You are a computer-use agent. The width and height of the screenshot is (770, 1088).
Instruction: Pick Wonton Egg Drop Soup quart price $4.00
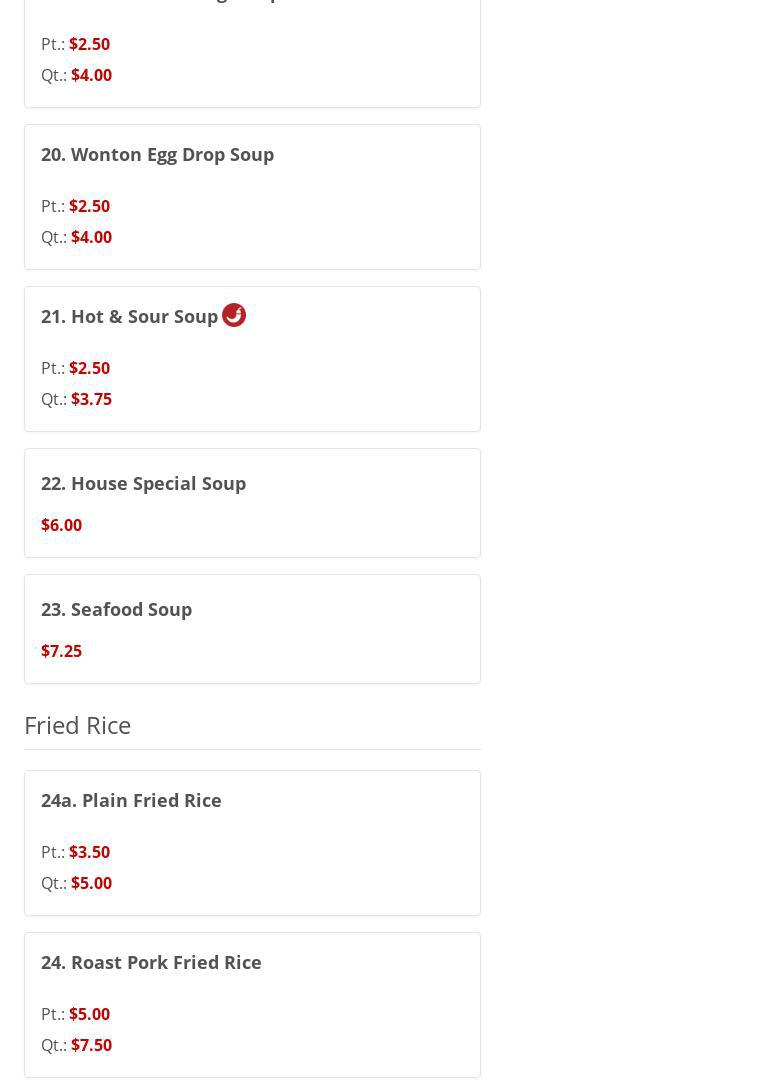91,237
